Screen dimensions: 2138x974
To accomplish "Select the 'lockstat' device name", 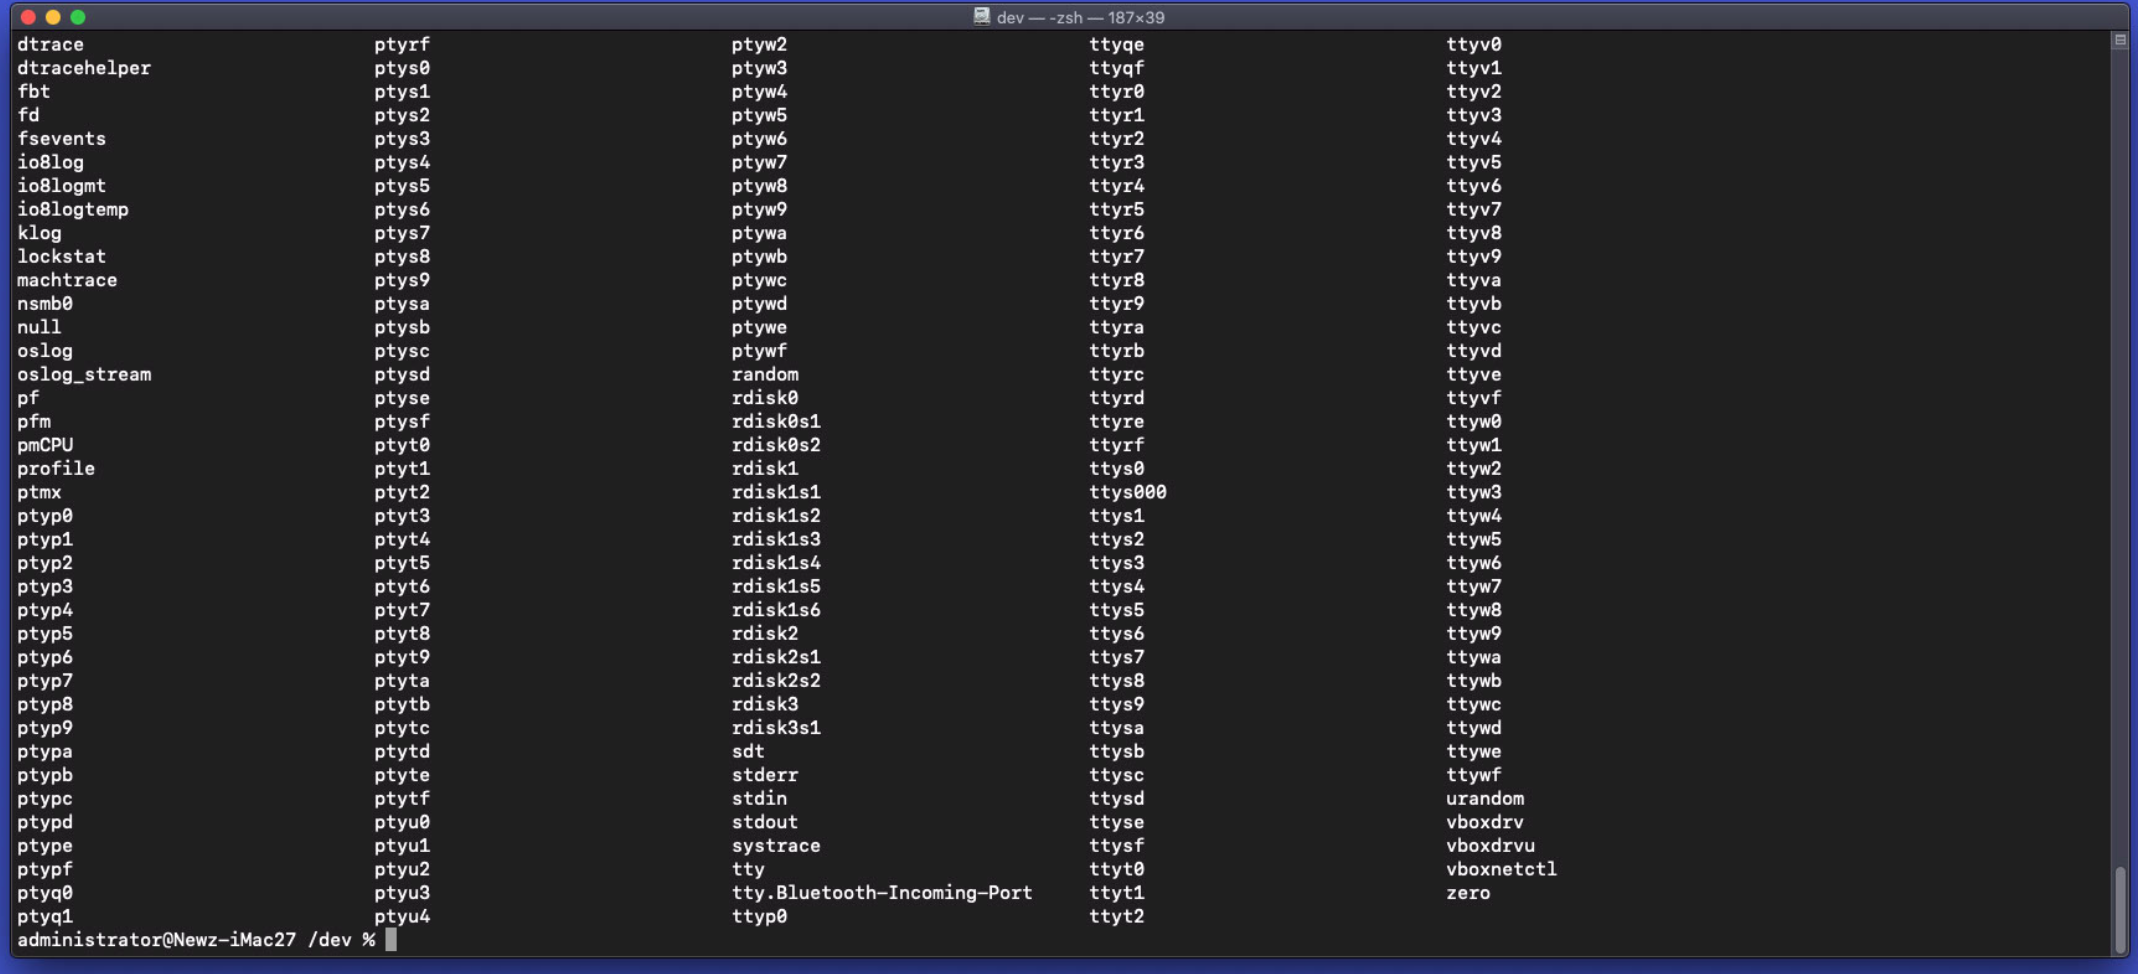I will point(61,256).
